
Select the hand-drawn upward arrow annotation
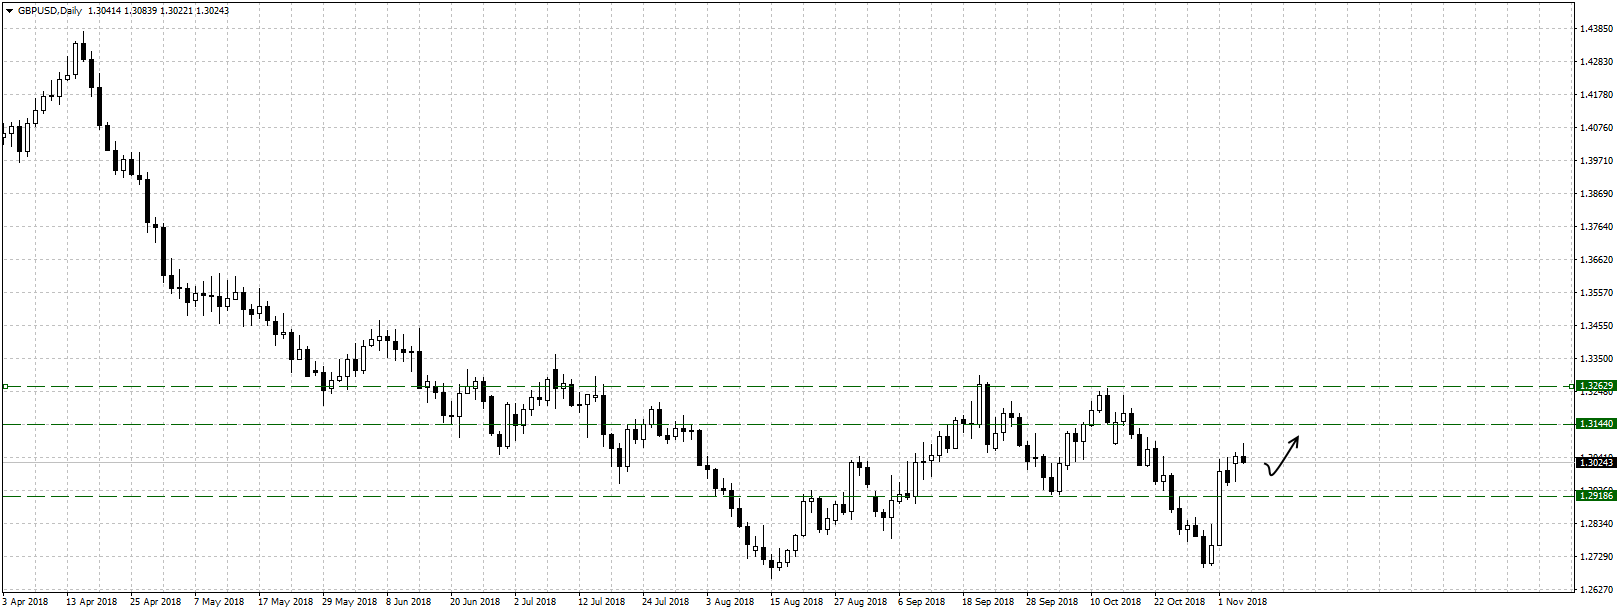(x=1283, y=456)
